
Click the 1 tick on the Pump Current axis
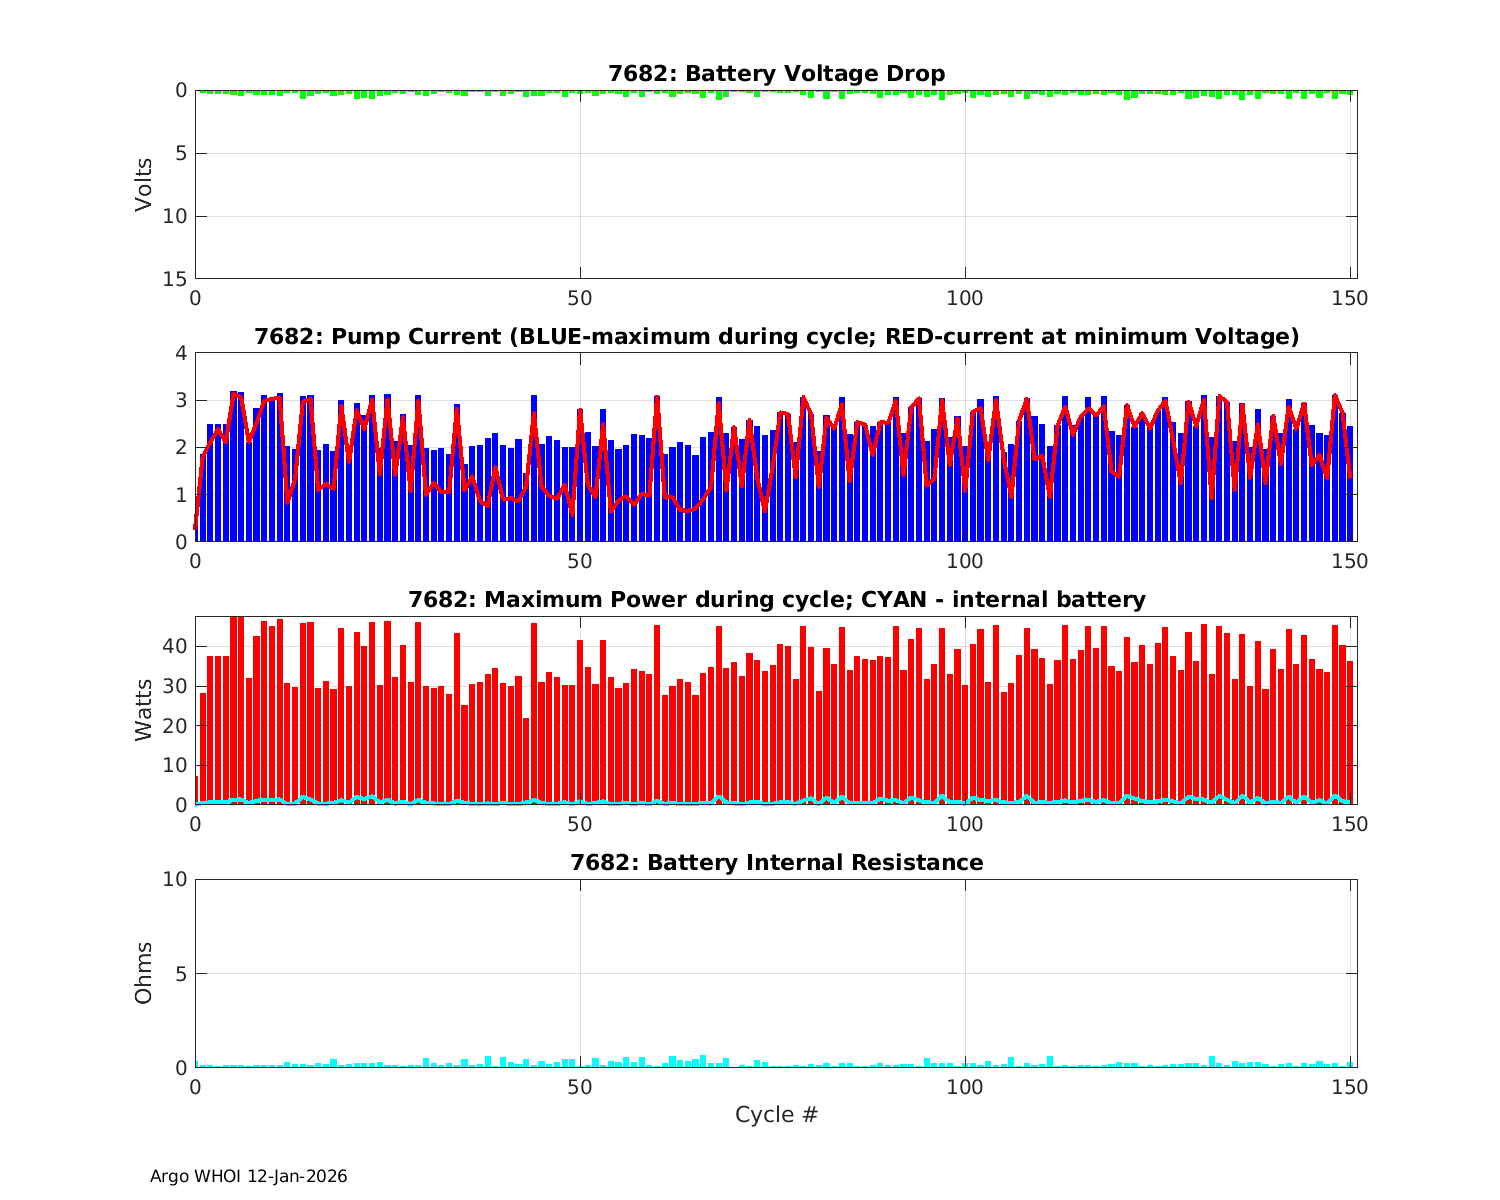point(181,495)
